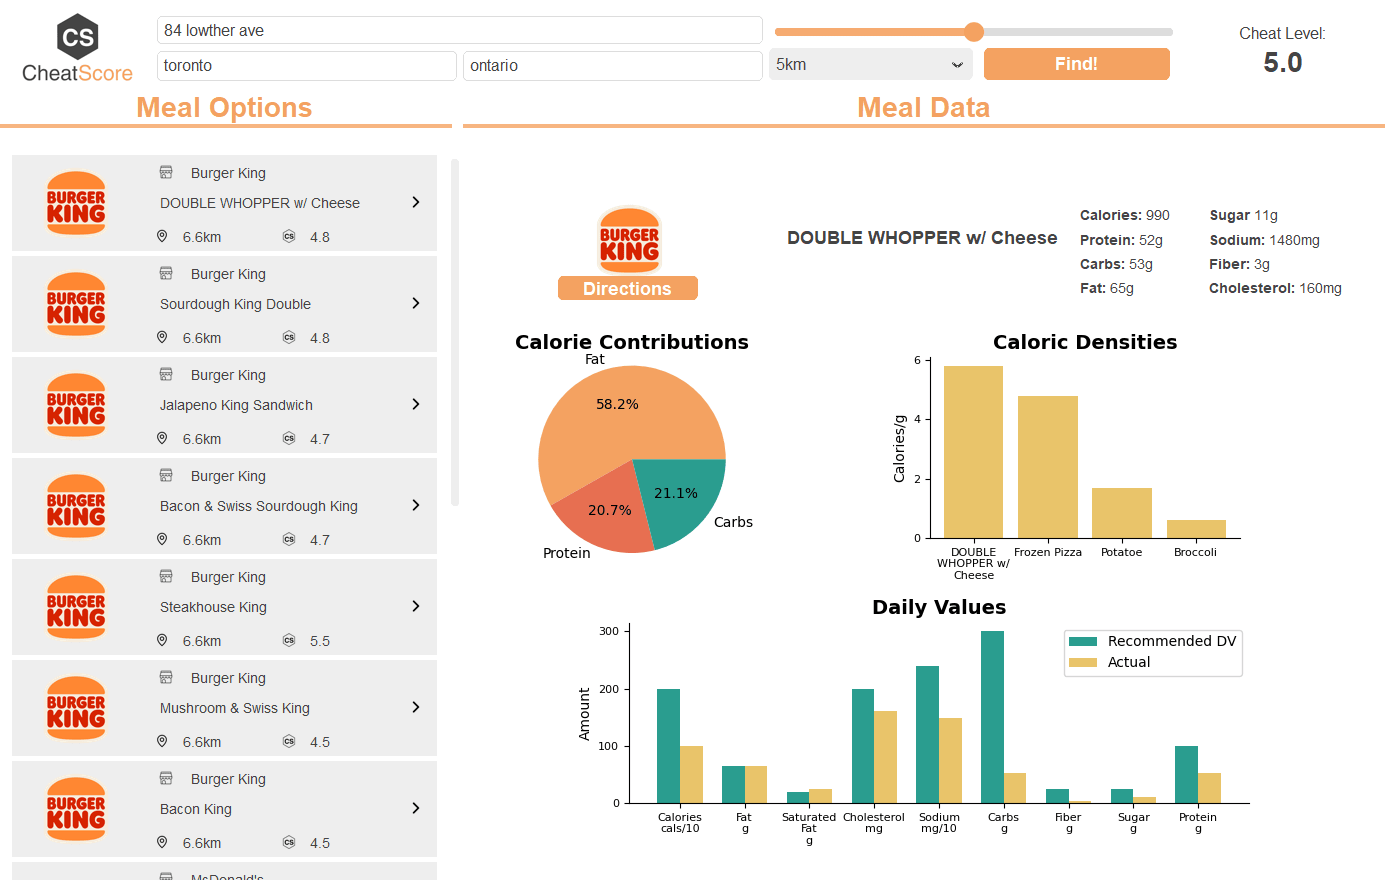Image resolution: width=1392 pixels, height=895 pixels.
Task: Click the Actual legend swatch
Action: (1083, 662)
